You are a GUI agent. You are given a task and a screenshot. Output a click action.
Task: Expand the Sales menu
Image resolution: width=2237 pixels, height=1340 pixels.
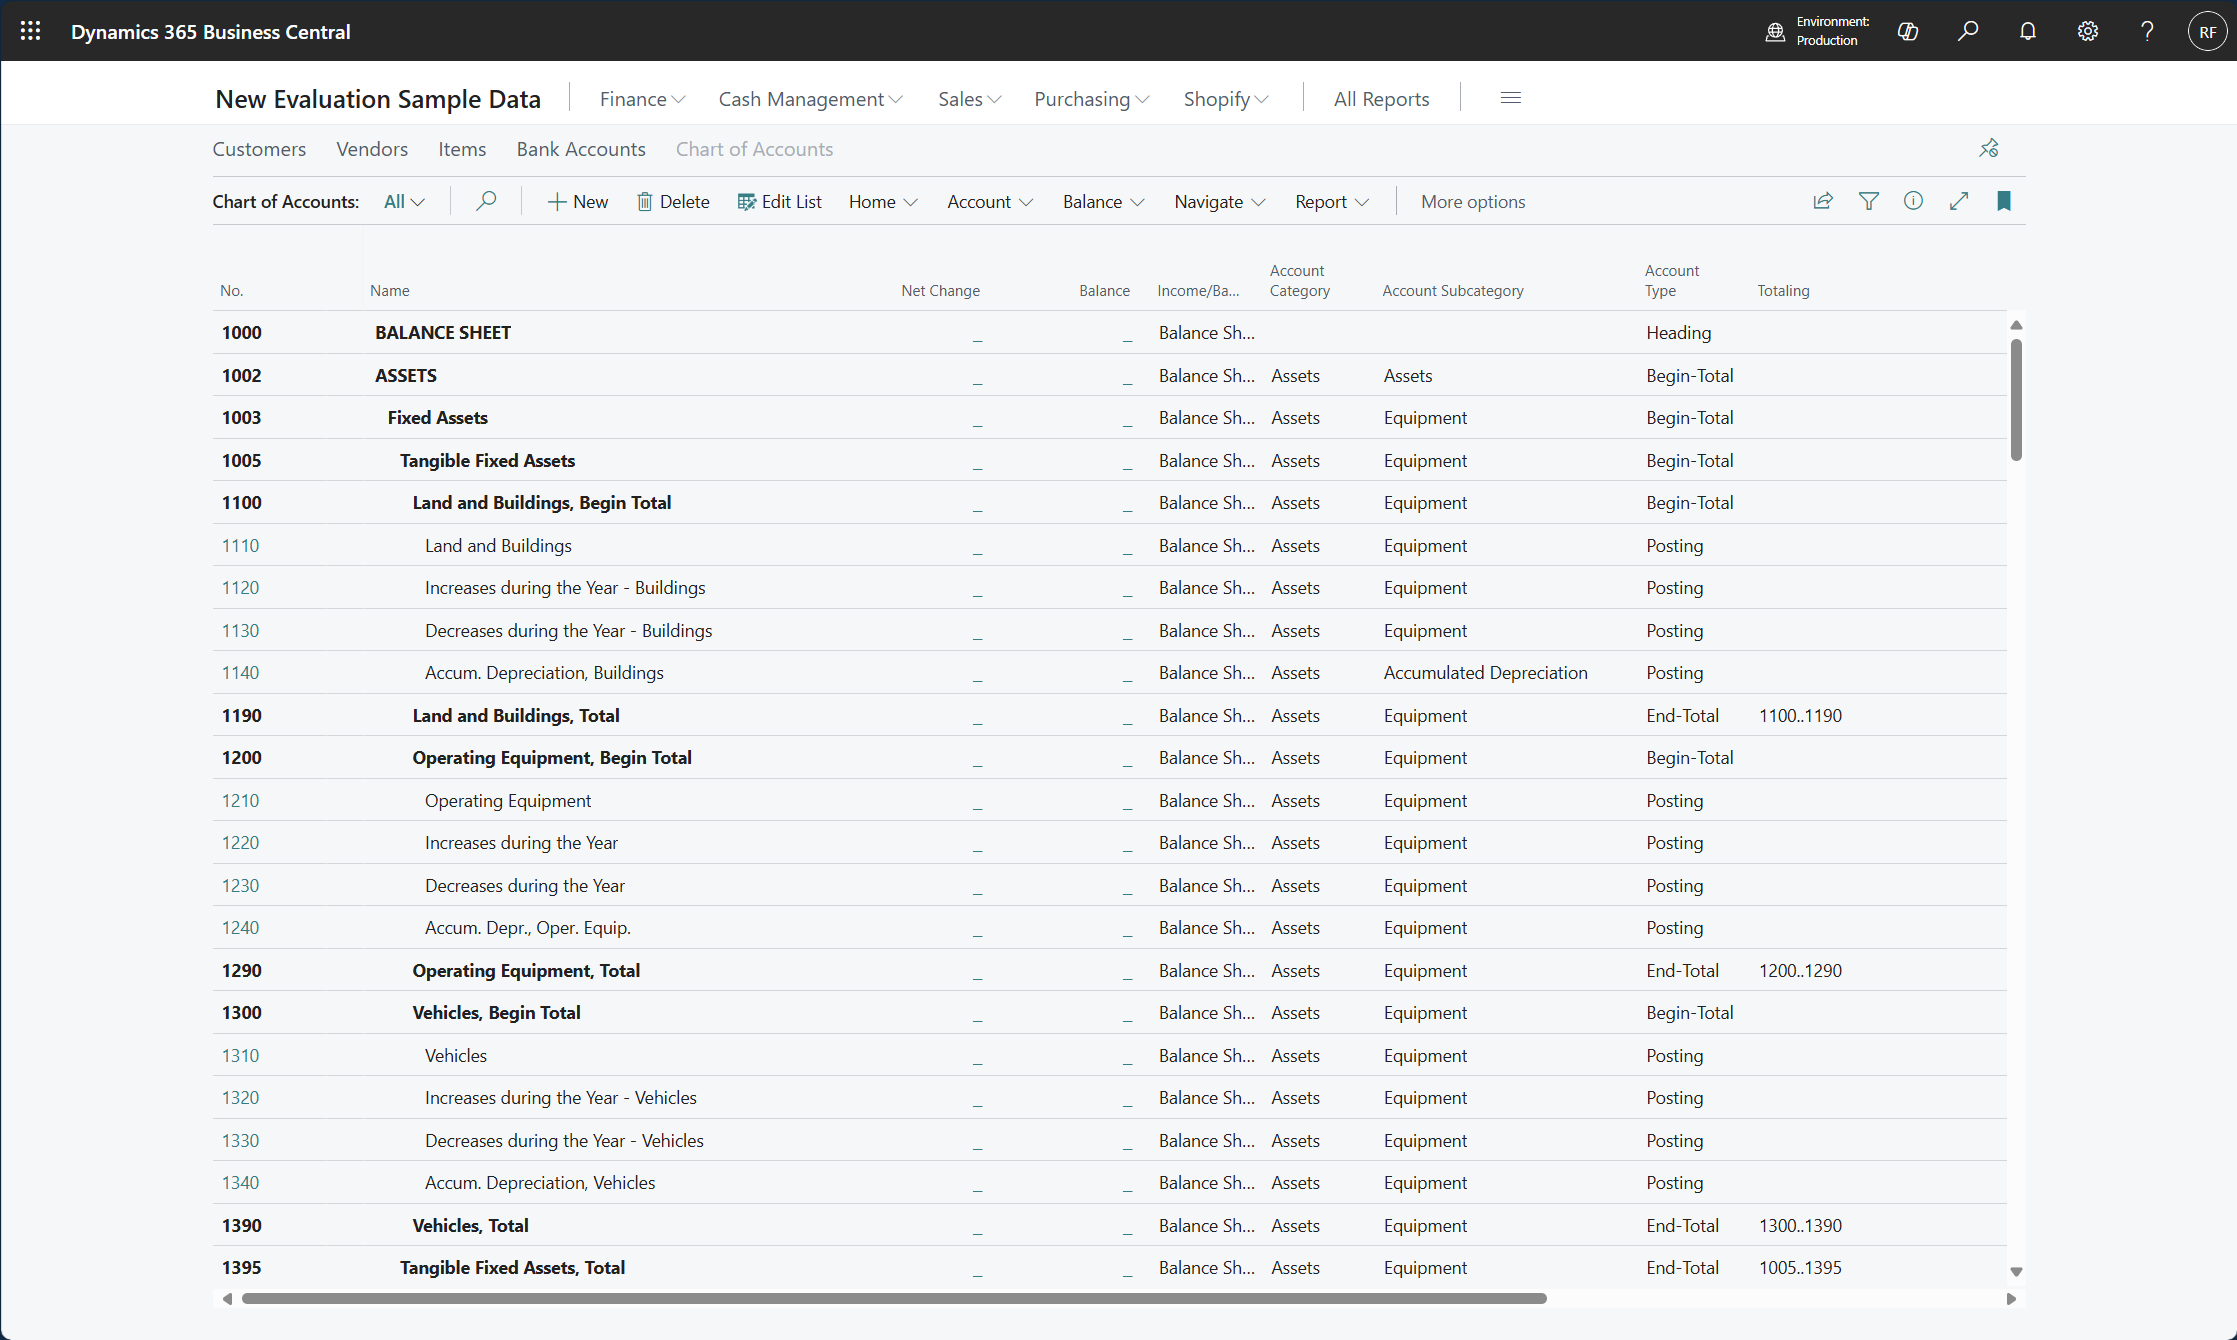click(969, 99)
